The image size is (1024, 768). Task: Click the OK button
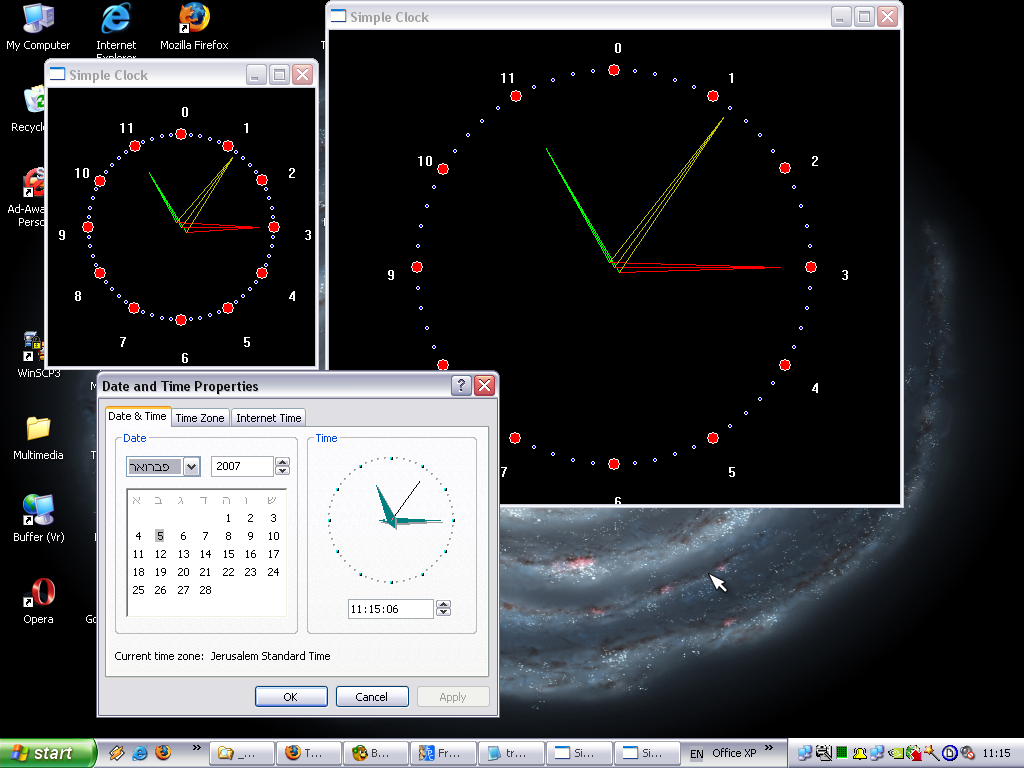point(291,697)
